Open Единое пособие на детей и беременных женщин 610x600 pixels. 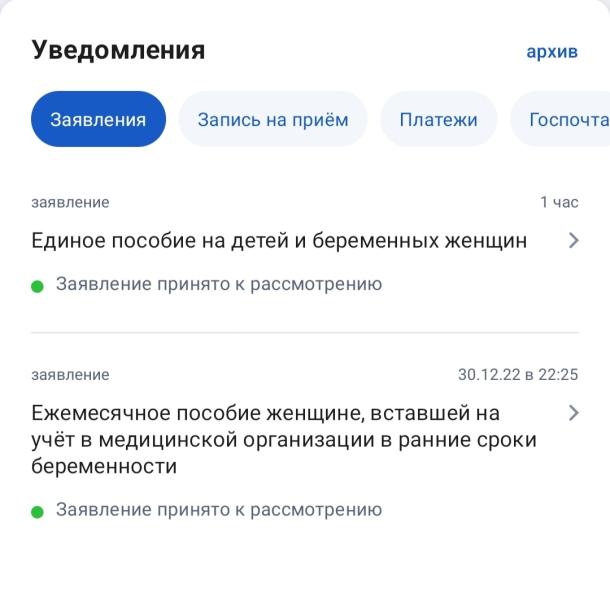tap(279, 241)
